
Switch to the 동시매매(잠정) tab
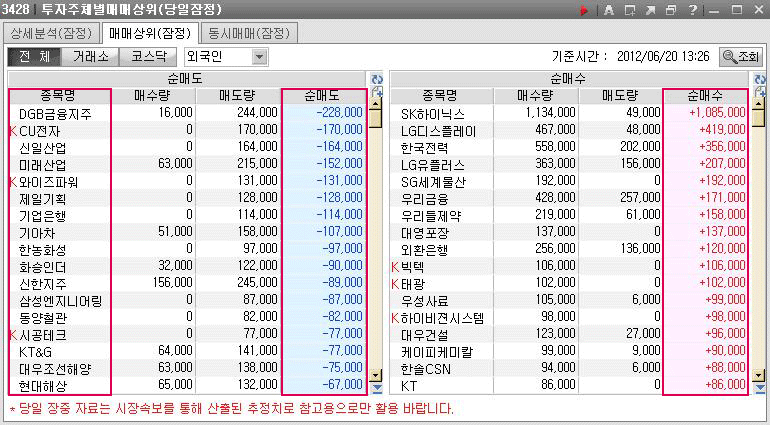pyautogui.click(x=249, y=33)
